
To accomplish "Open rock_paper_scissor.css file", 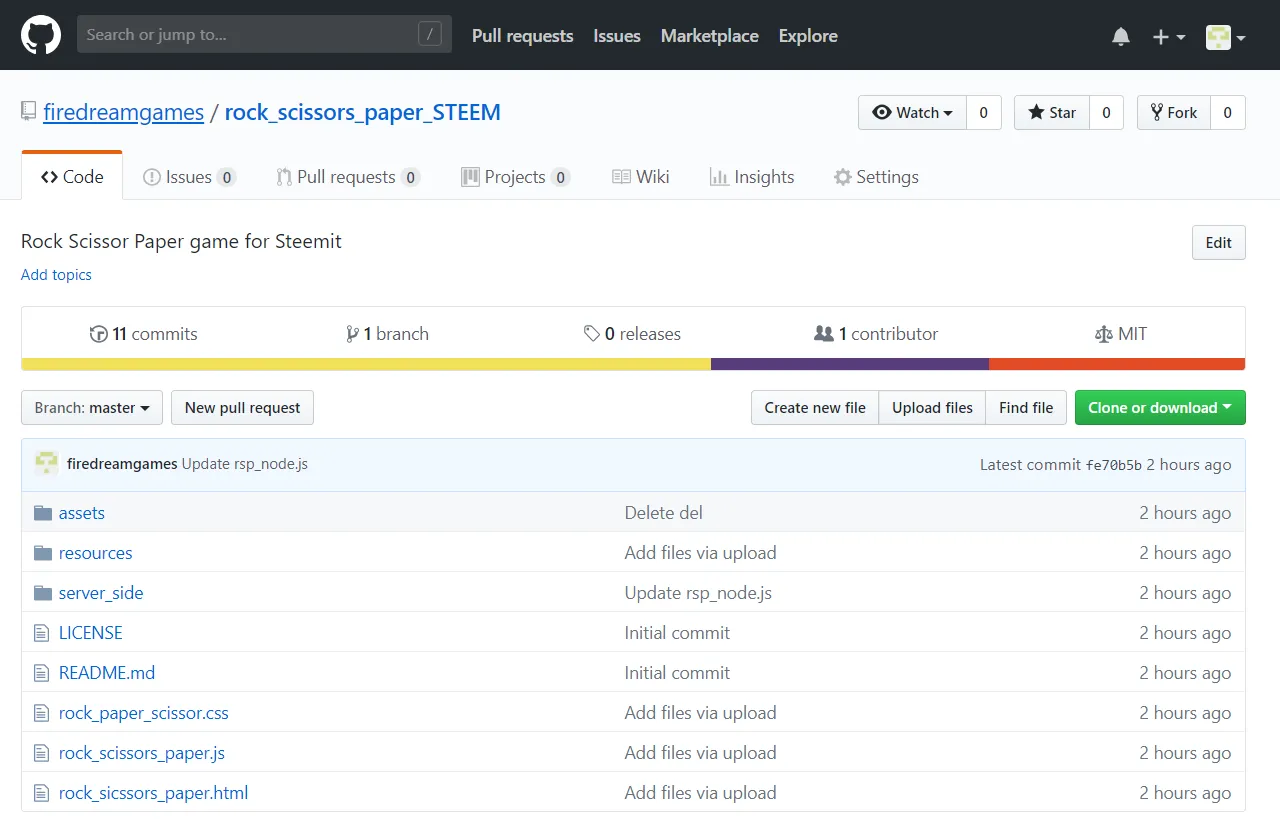I will pyautogui.click(x=144, y=713).
